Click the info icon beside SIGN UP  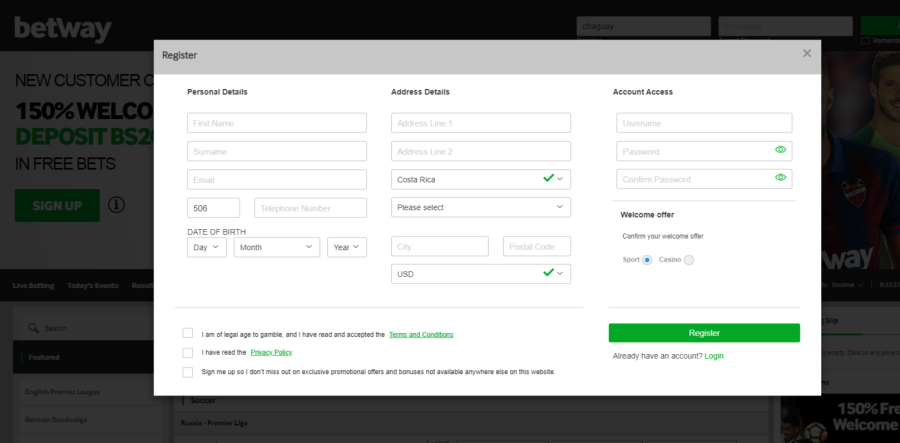point(117,205)
